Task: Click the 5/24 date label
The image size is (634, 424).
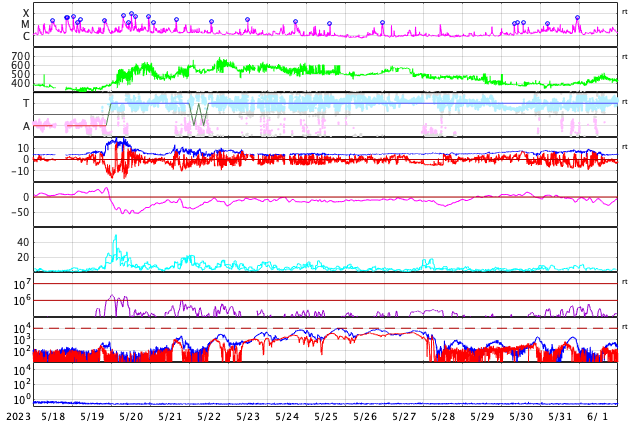Action: pyautogui.click(x=287, y=416)
